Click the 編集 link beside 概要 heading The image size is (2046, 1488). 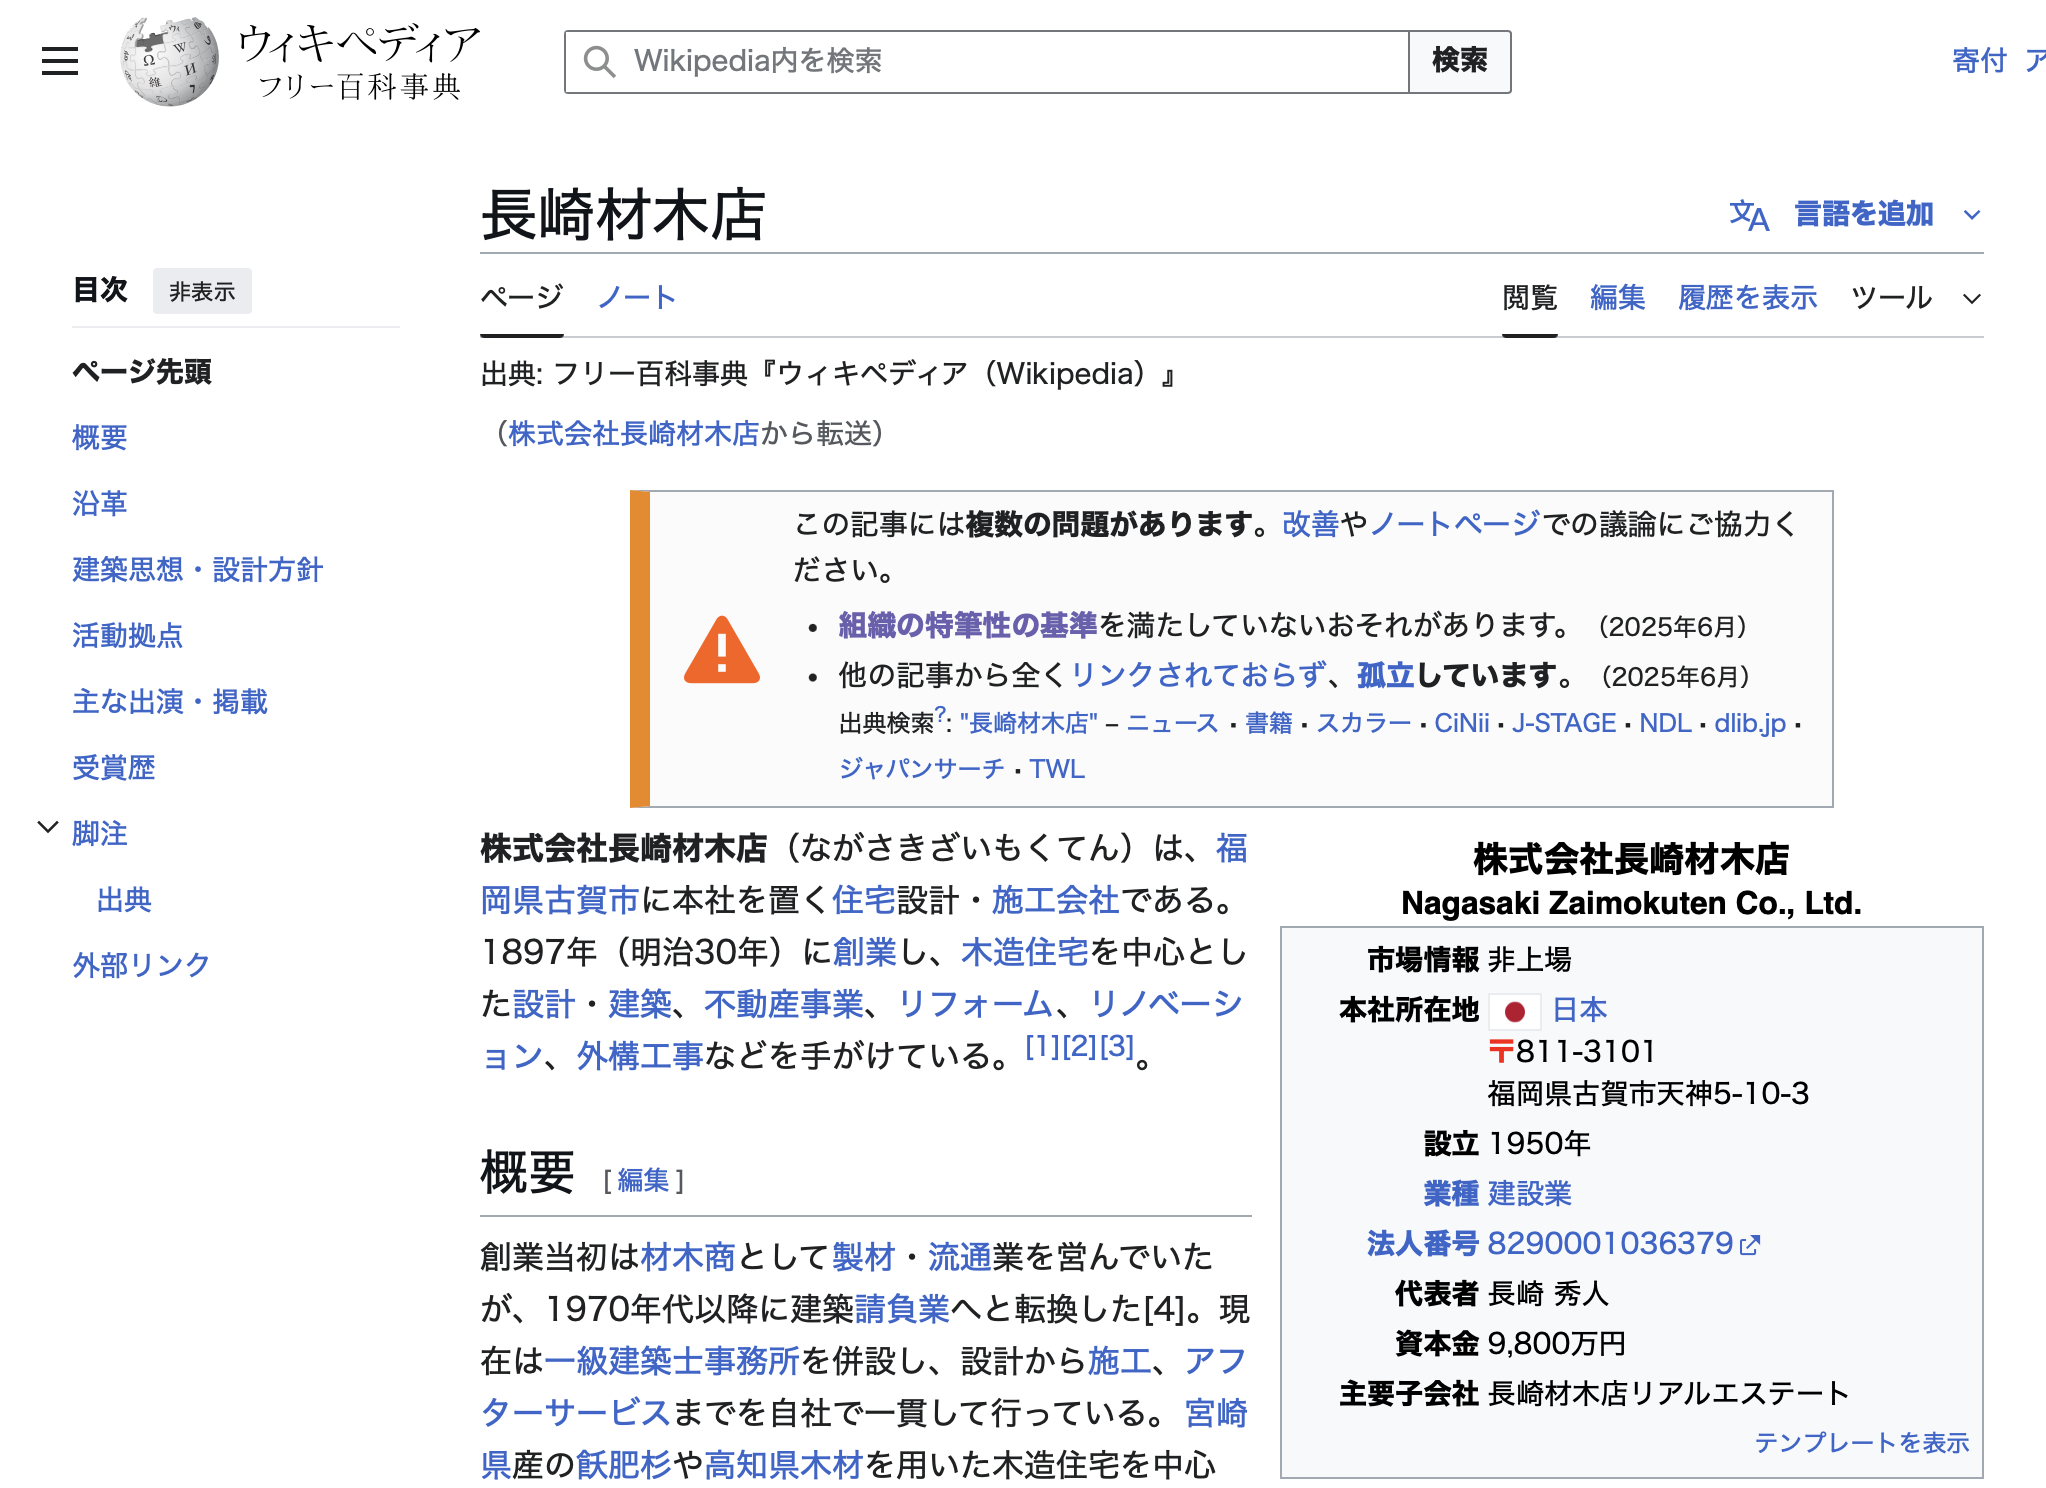(643, 1181)
